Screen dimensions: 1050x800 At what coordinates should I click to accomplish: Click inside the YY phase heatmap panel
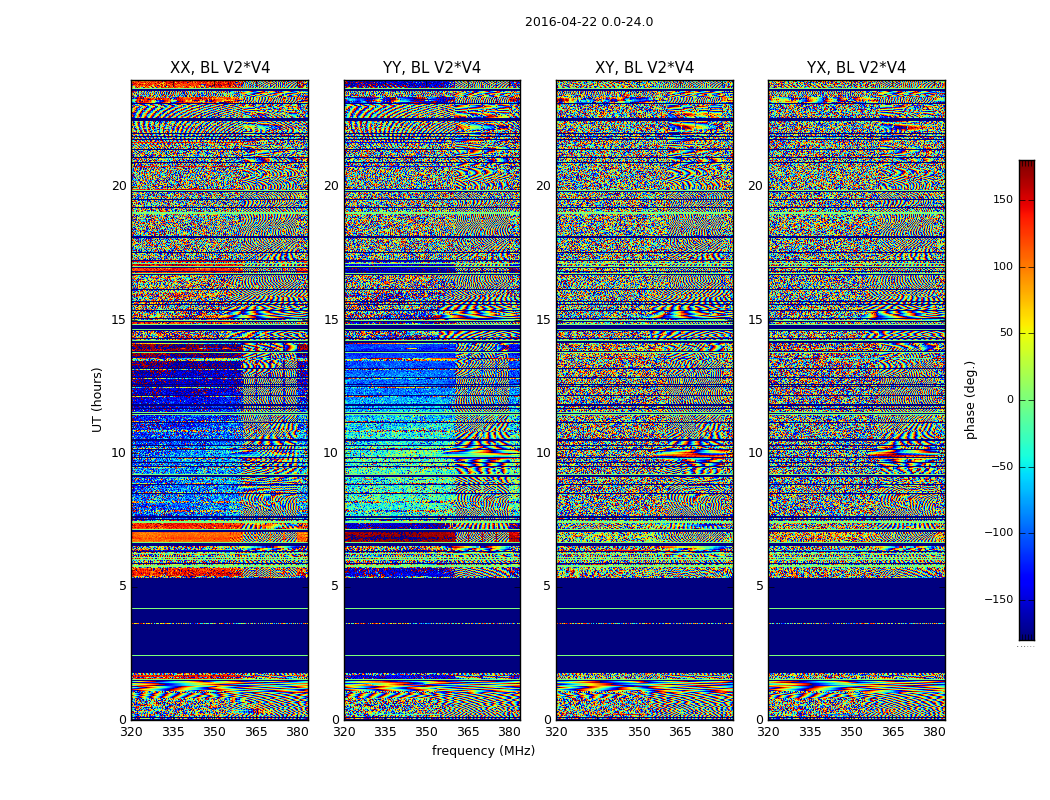click(x=432, y=400)
